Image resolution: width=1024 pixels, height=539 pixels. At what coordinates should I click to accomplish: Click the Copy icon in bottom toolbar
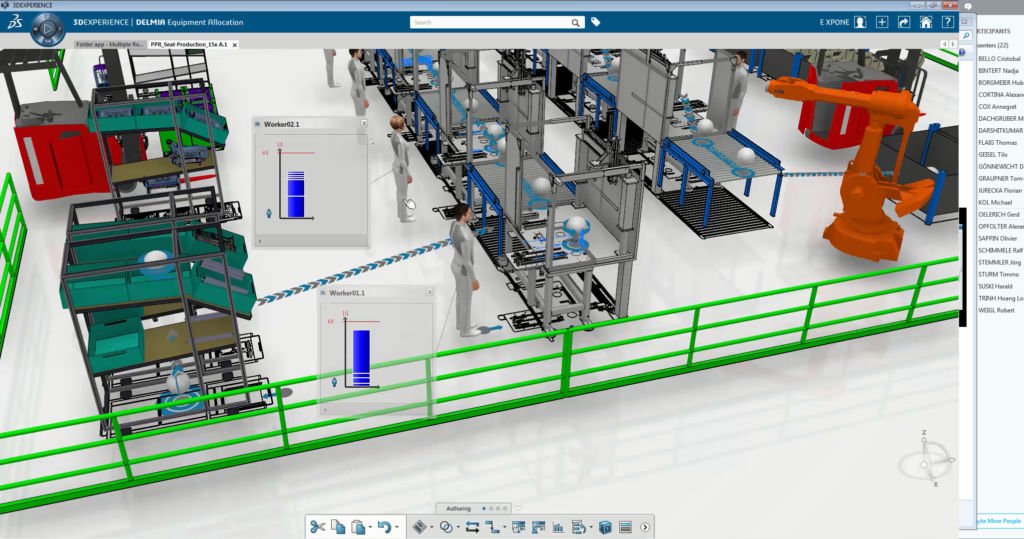point(338,527)
